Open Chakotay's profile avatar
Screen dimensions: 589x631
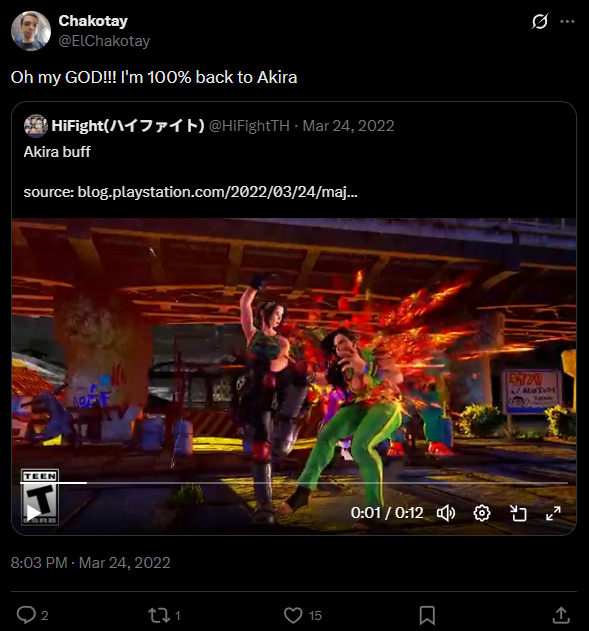click(31, 31)
